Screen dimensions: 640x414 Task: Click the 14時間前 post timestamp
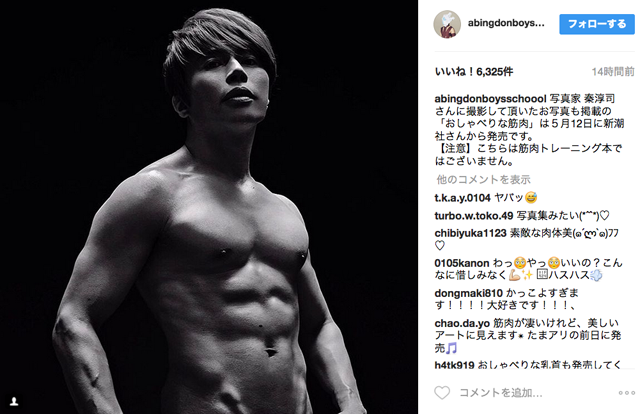613,72
